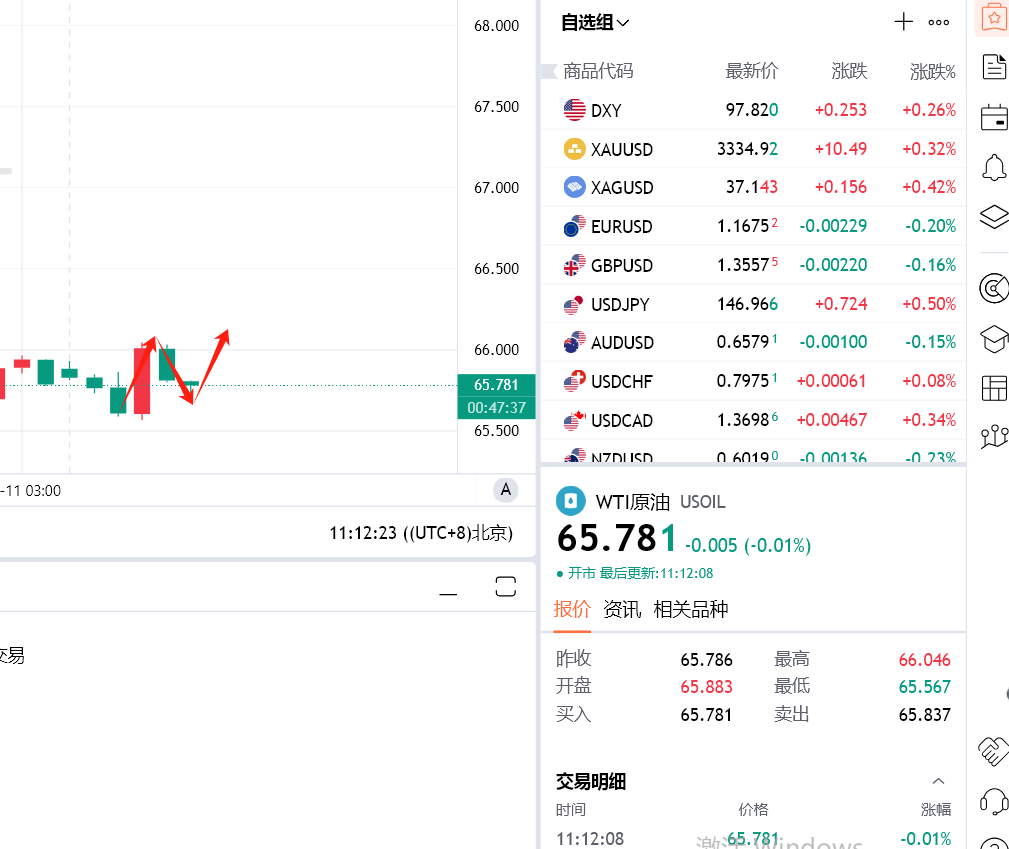The image size is (1009, 849).
Task: Click the 最低 value 65.567
Action: point(925,687)
